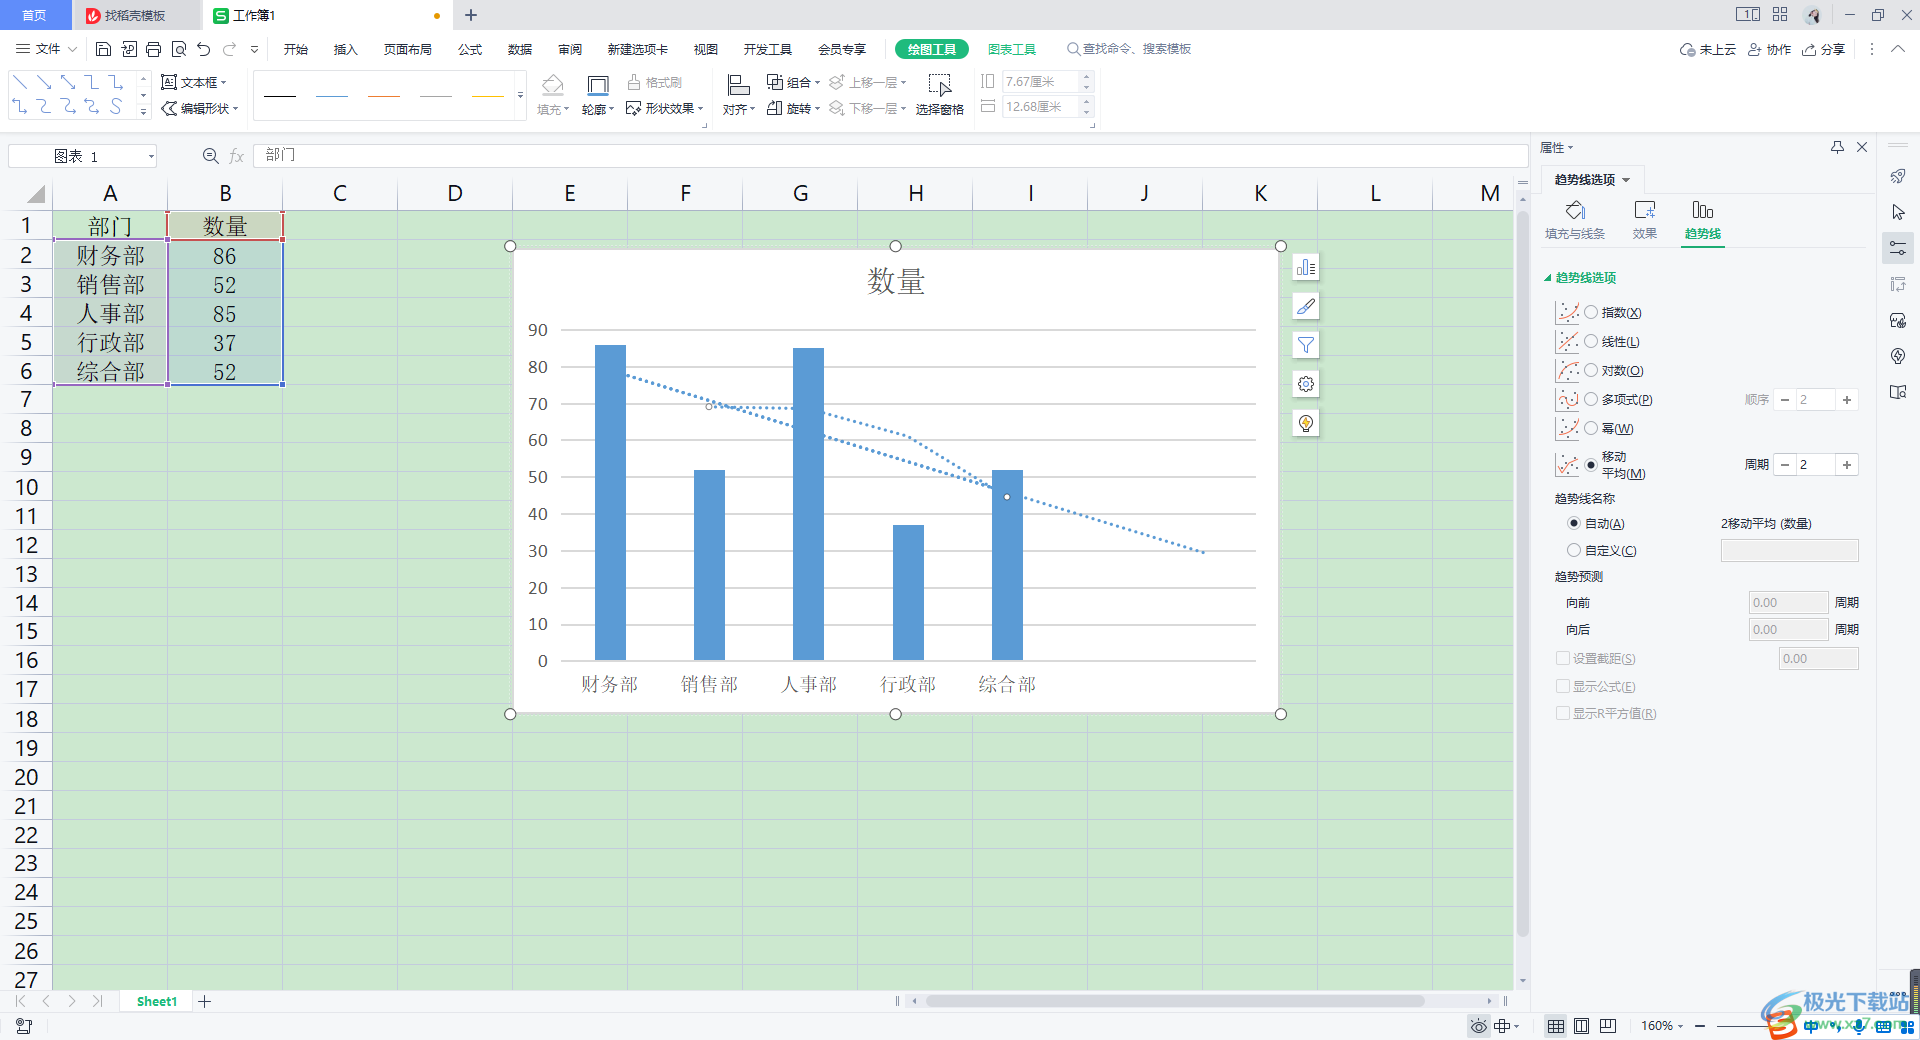1920x1040 pixels.
Task: Click the Collaborate (协作) button
Action: click(x=1770, y=49)
